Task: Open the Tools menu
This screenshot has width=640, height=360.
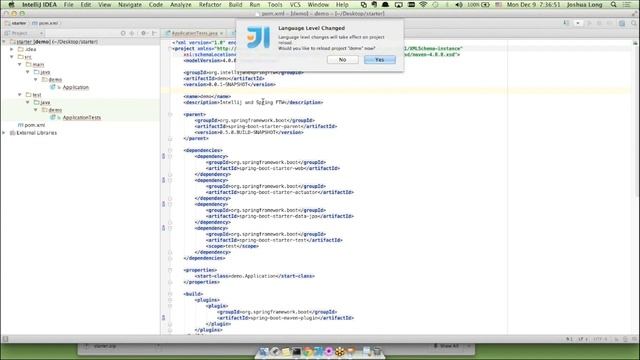Action: 275,4
